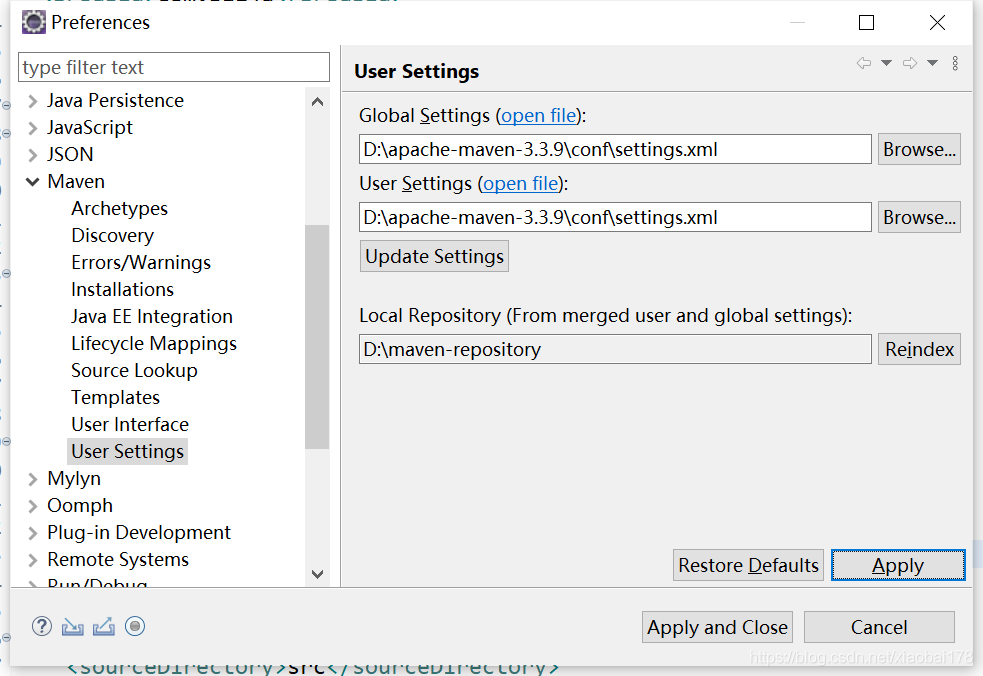Select the JSON category label
The width and height of the screenshot is (983, 676).
click(70, 155)
